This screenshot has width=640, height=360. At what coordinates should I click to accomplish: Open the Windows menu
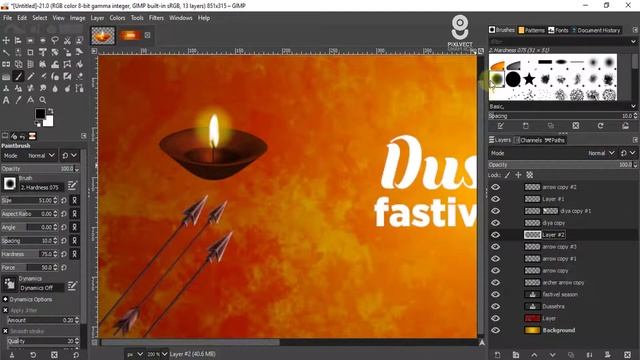(x=180, y=18)
